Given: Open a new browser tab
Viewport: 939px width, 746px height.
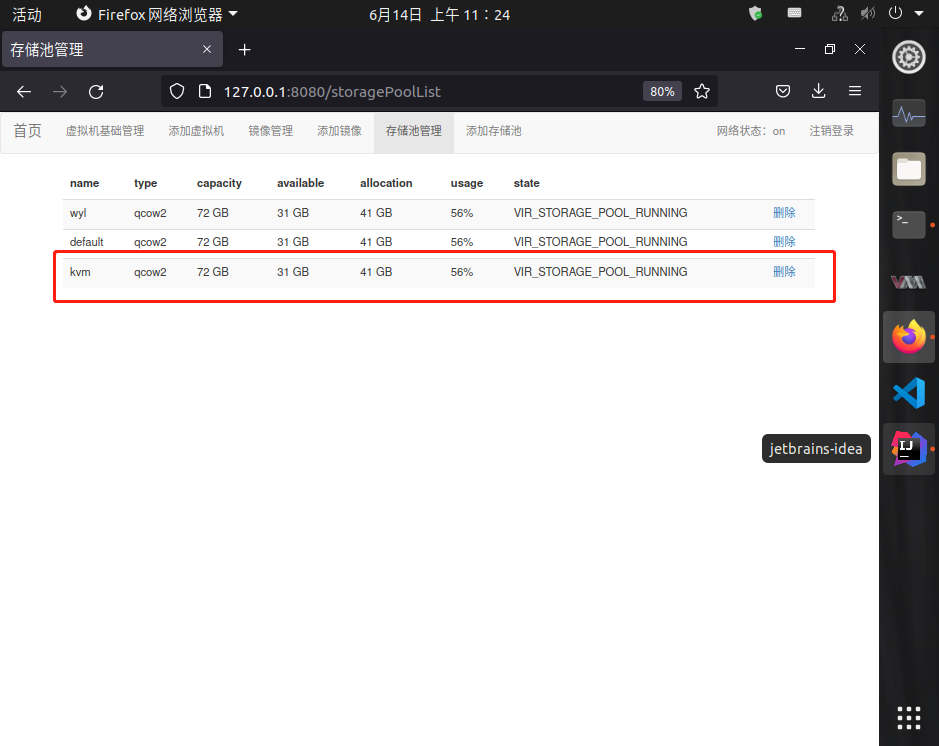Looking at the screenshot, I should tap(244, 50).
